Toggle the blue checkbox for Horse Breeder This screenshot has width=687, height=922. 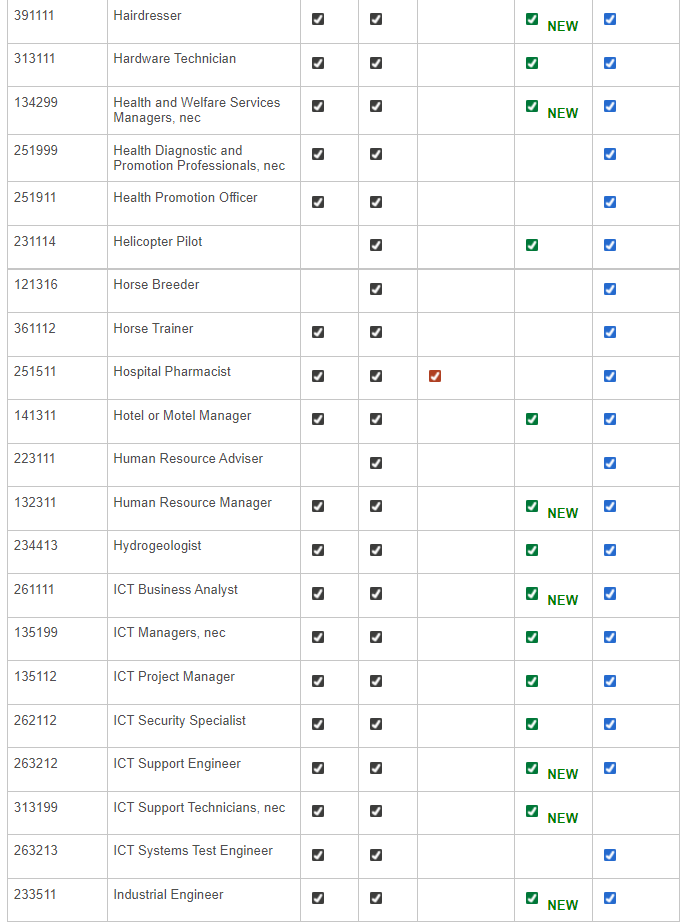pos(610,289)
